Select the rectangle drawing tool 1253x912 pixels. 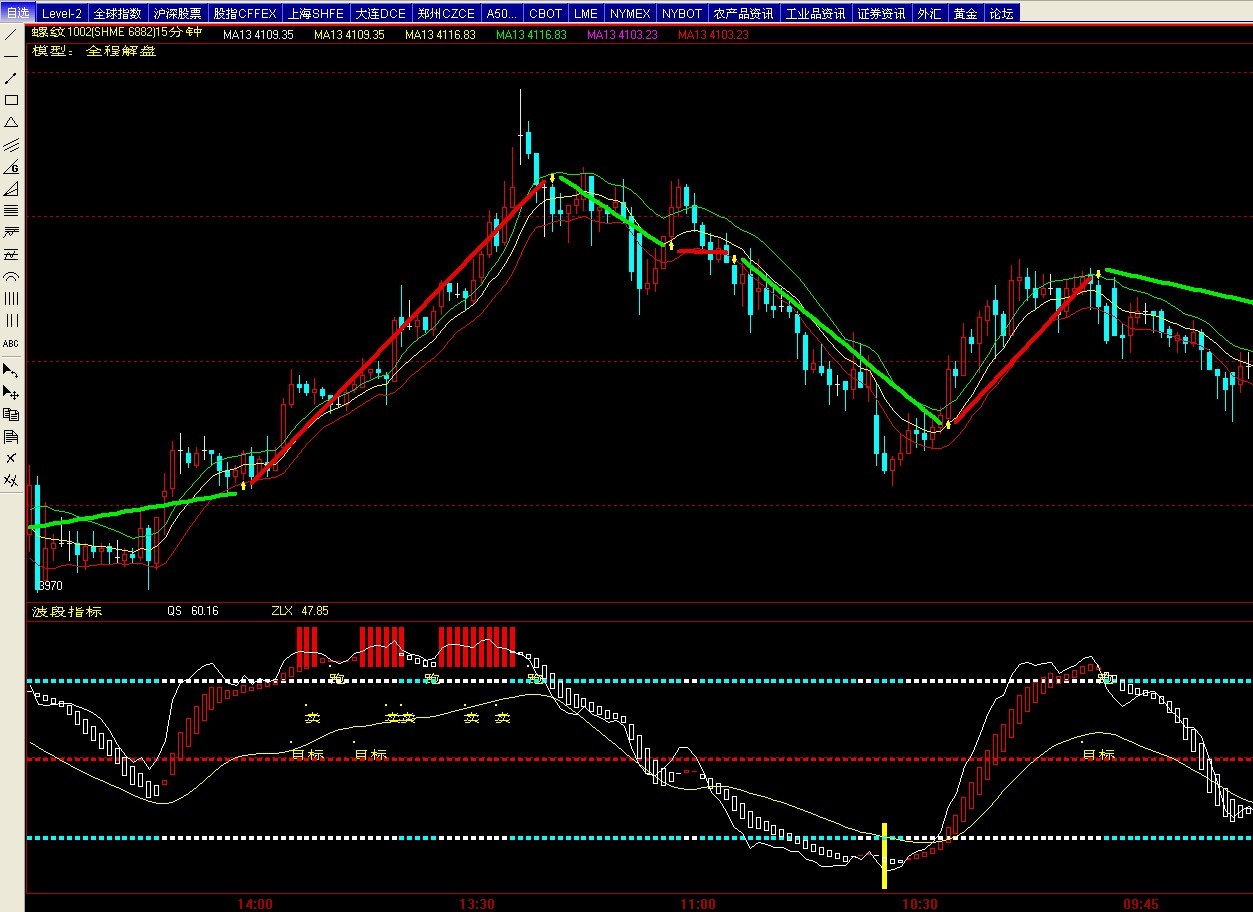click(11, 100)
